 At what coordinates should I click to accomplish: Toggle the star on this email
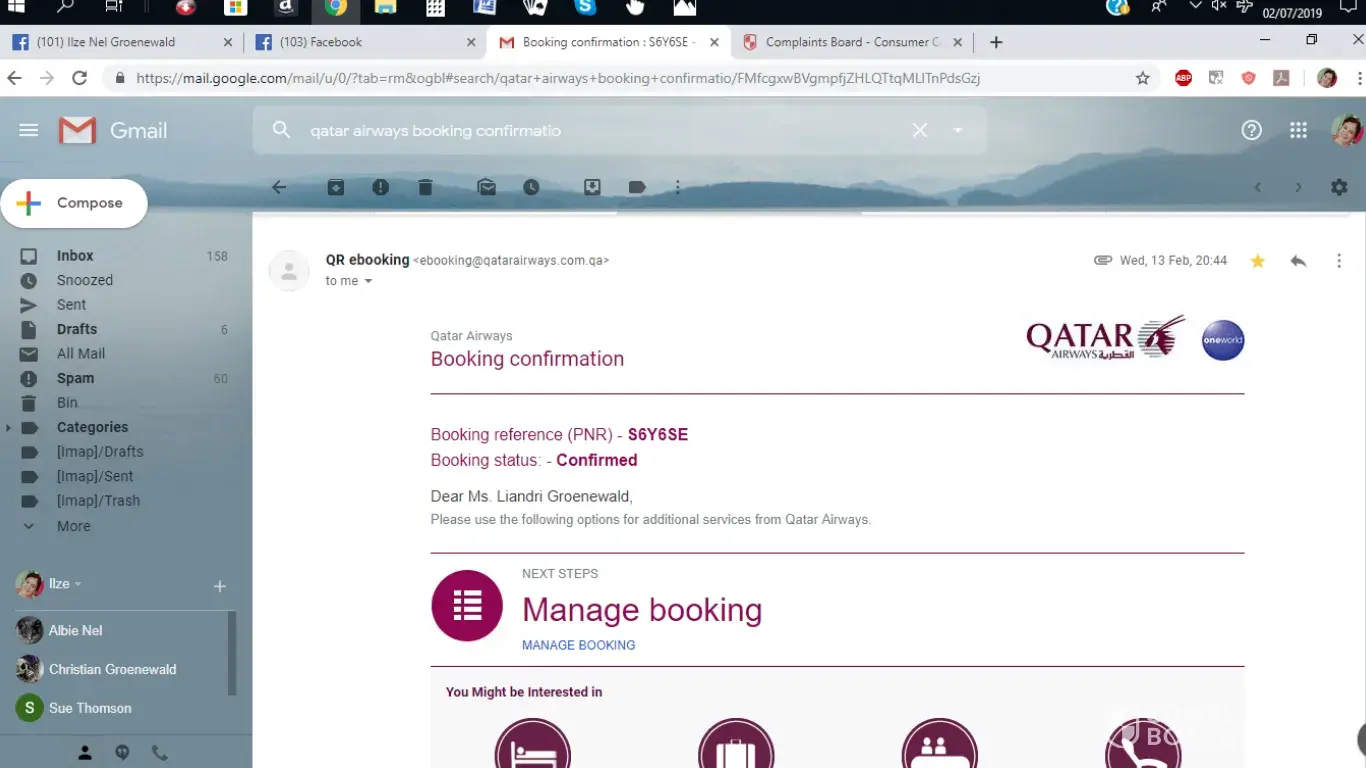coord(1258,261)
